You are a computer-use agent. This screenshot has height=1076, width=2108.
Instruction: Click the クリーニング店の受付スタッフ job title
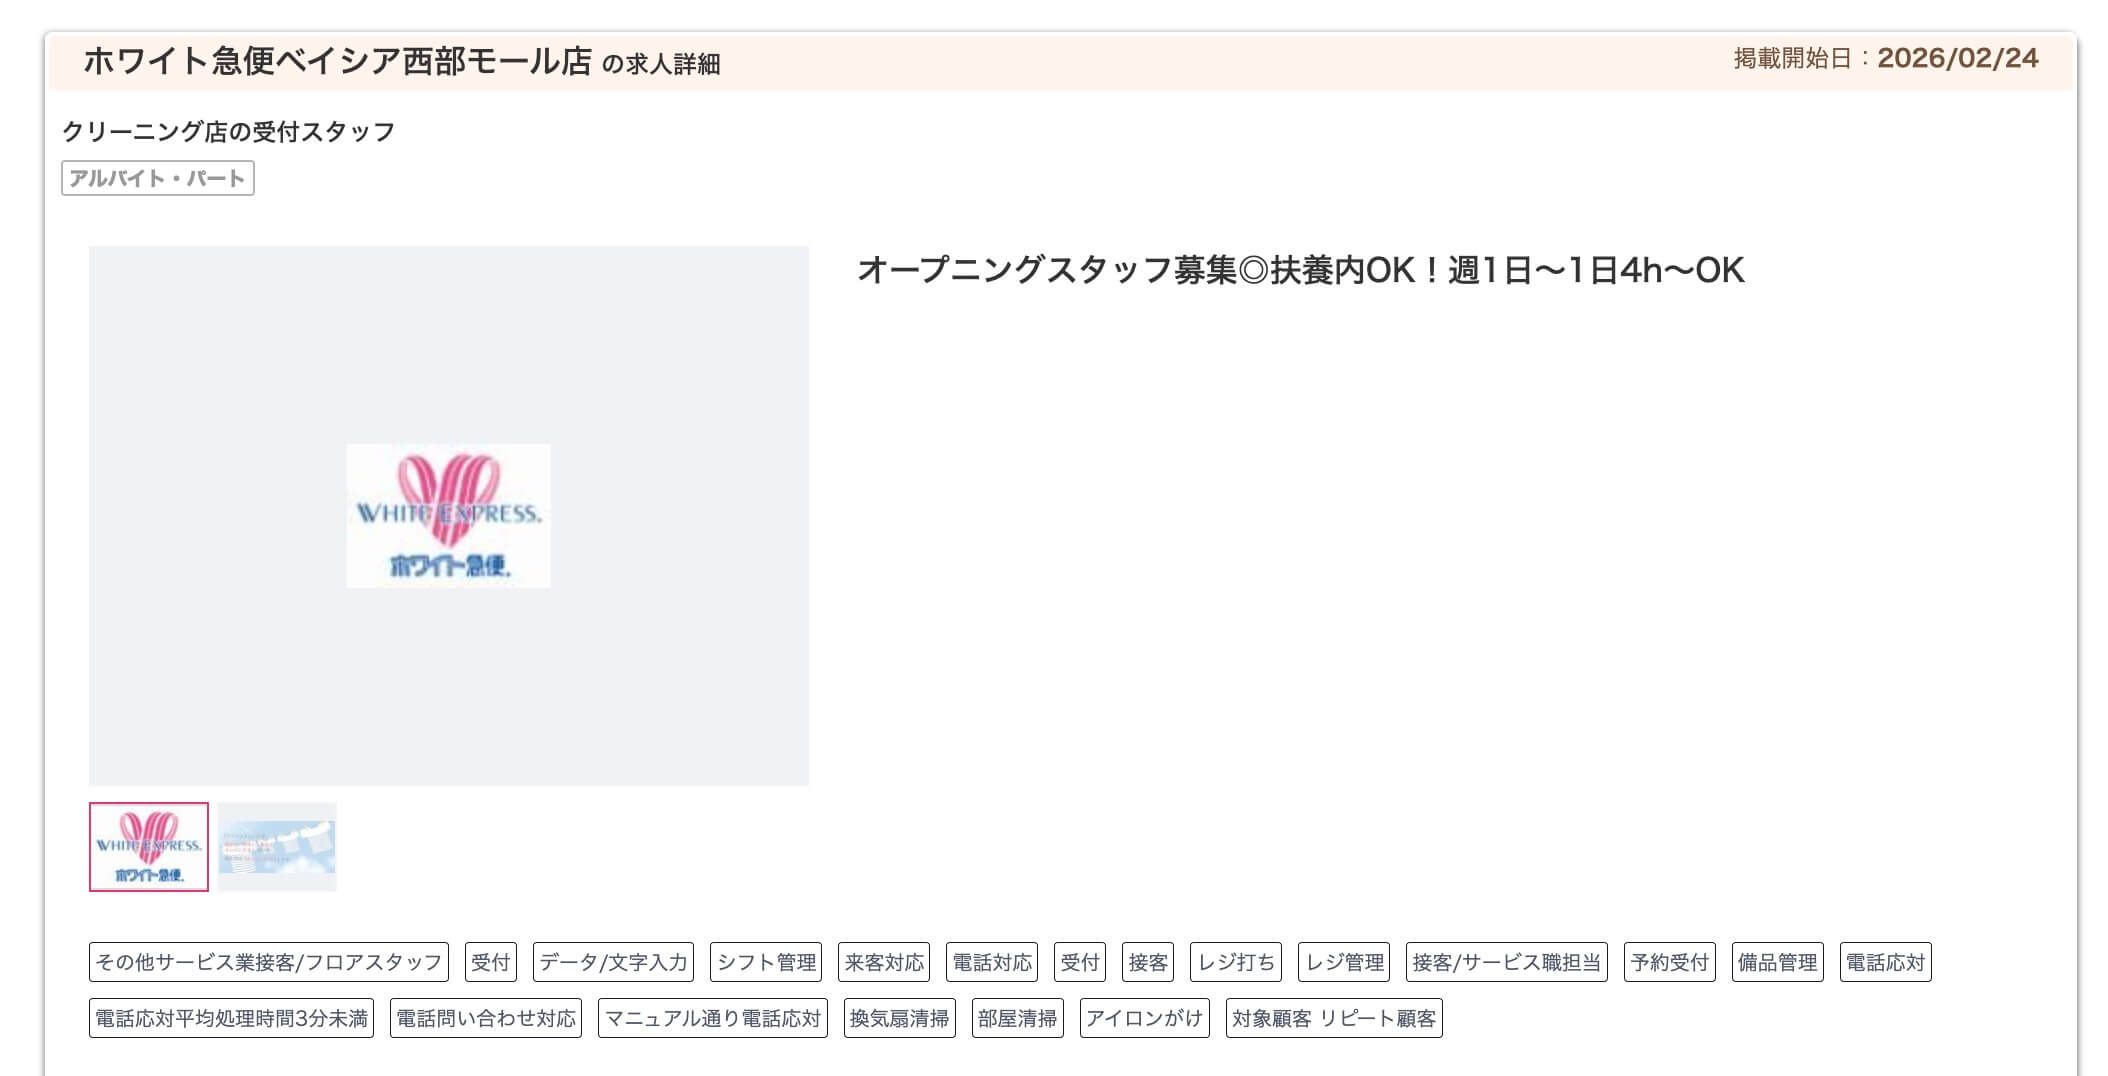pyautogui.click(x=229, y=131)
